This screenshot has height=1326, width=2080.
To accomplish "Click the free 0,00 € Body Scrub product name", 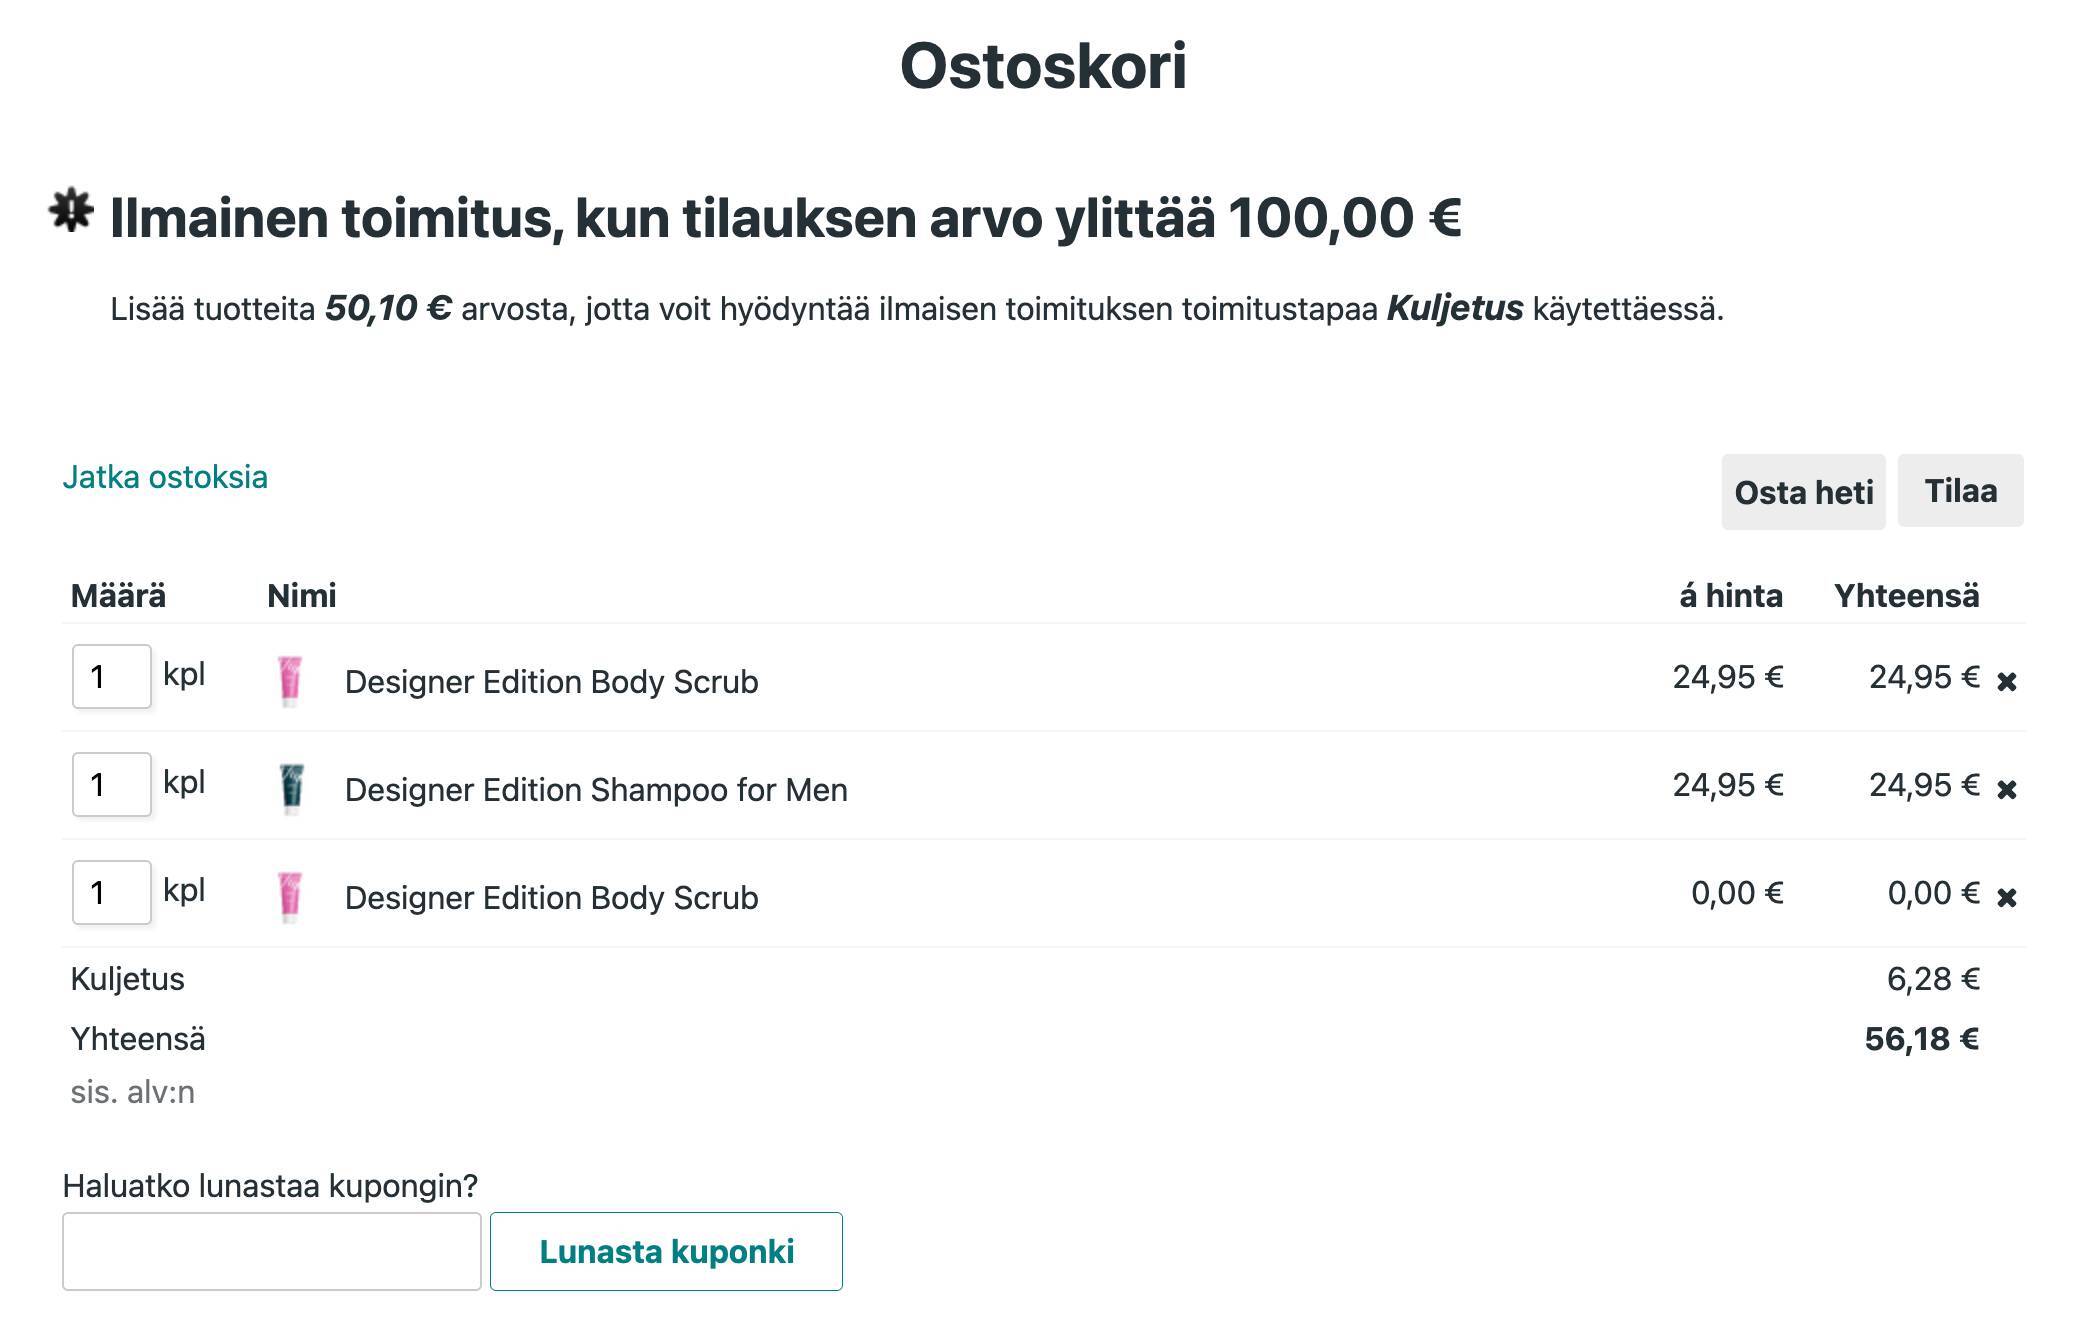I will pos(551,898).
